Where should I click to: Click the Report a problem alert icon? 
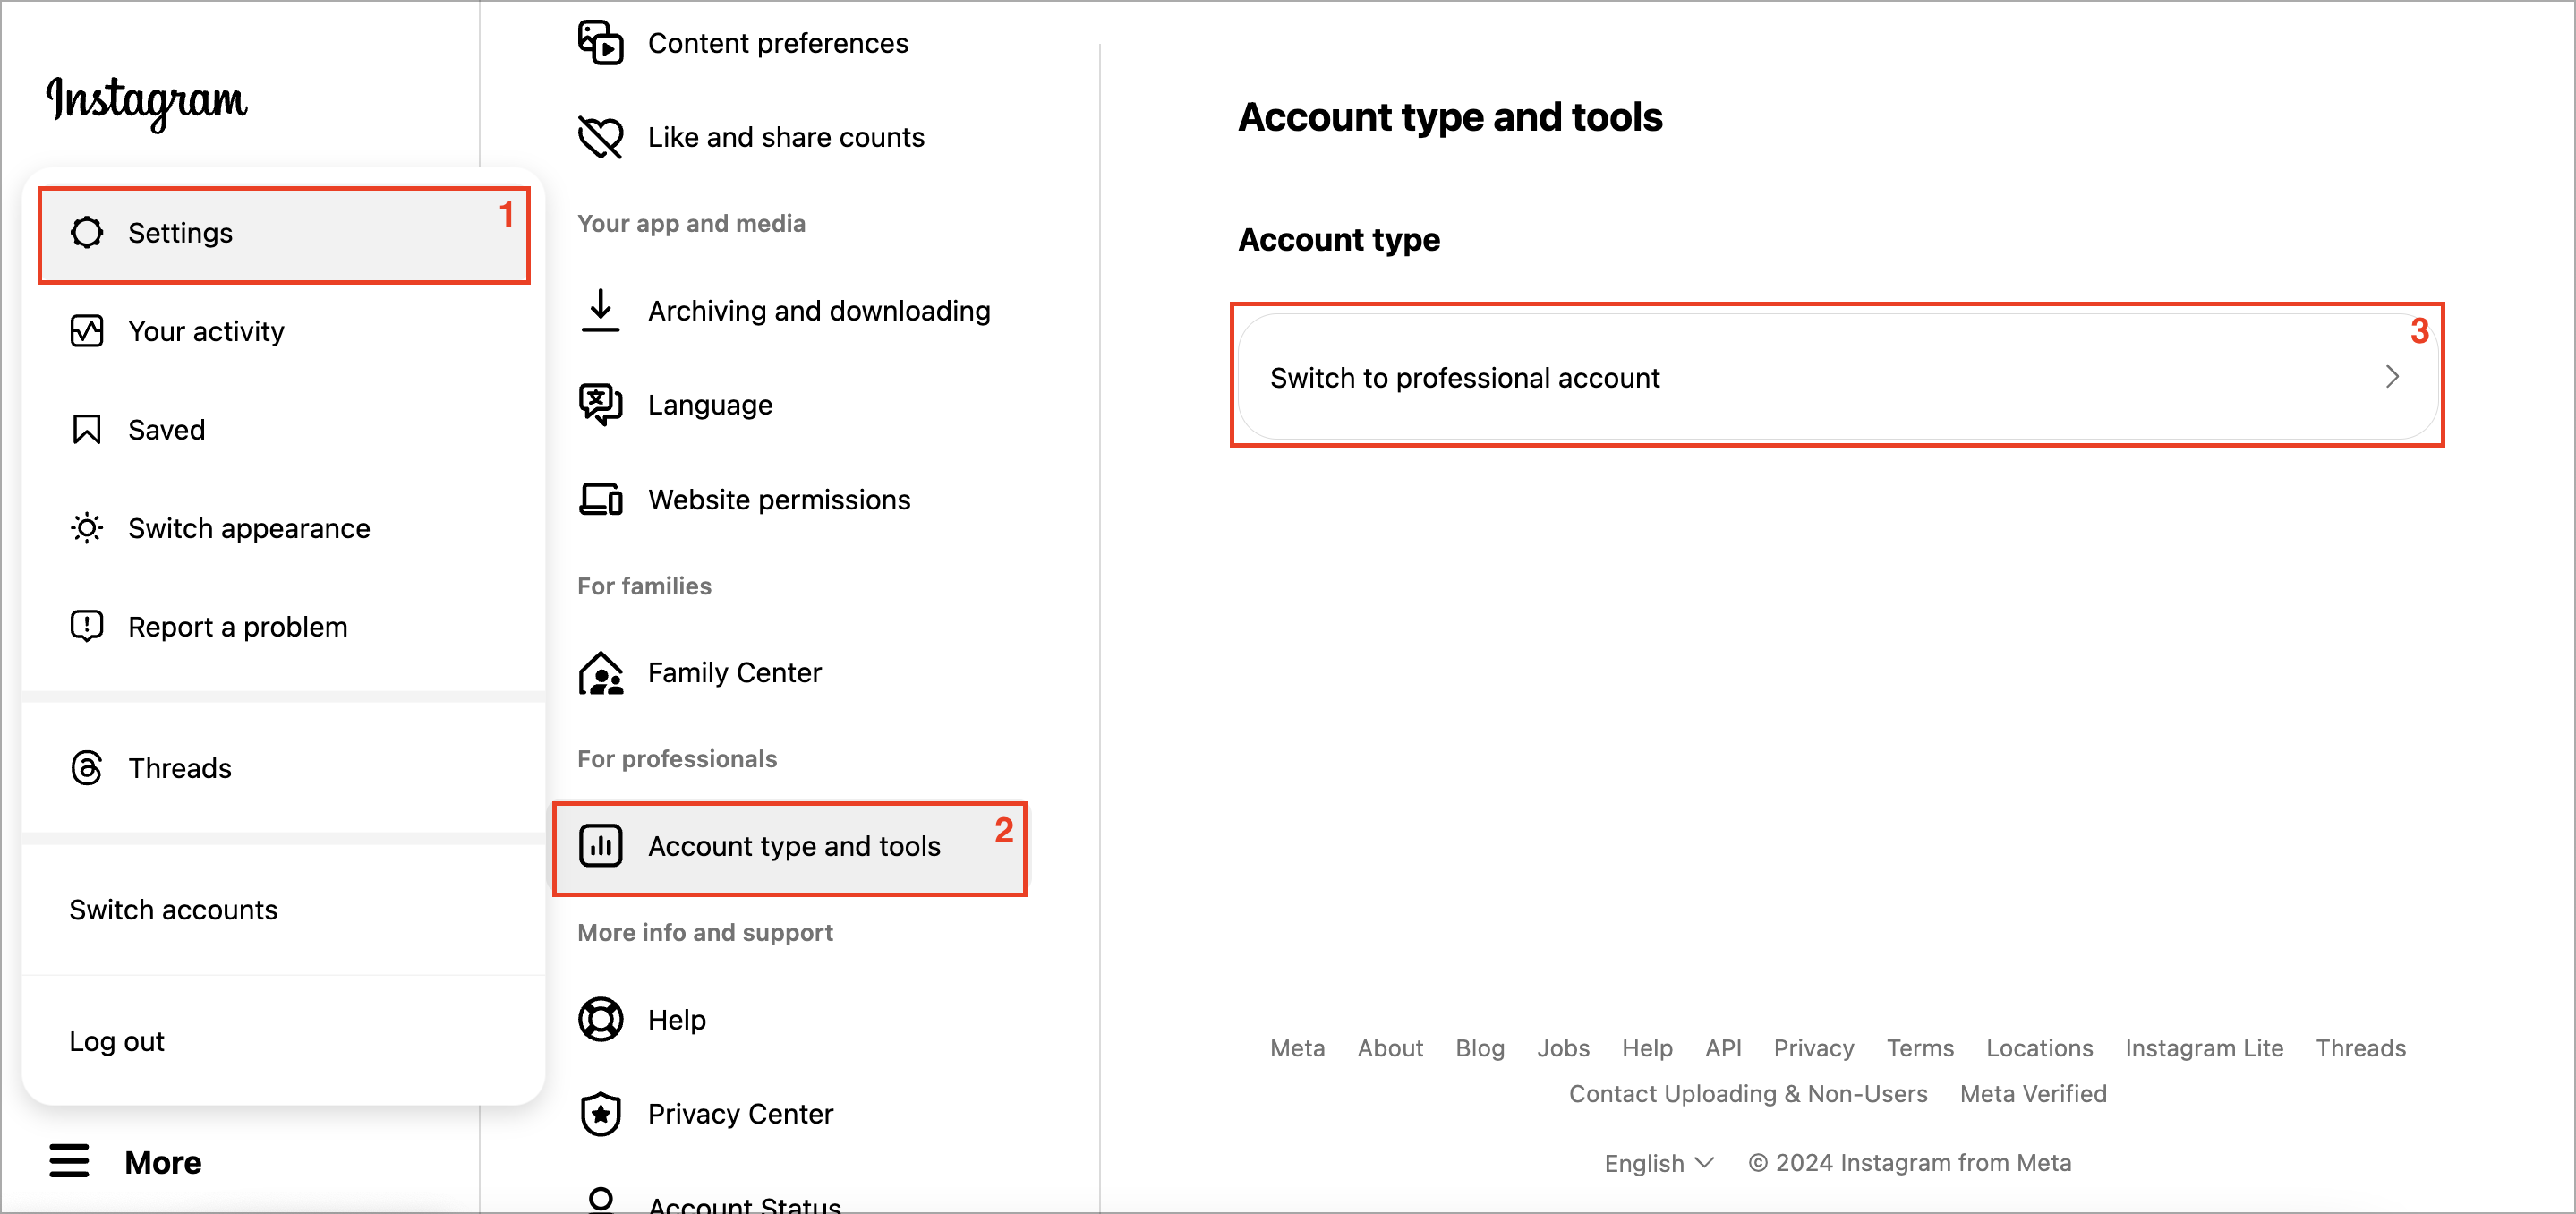(87, 626)
